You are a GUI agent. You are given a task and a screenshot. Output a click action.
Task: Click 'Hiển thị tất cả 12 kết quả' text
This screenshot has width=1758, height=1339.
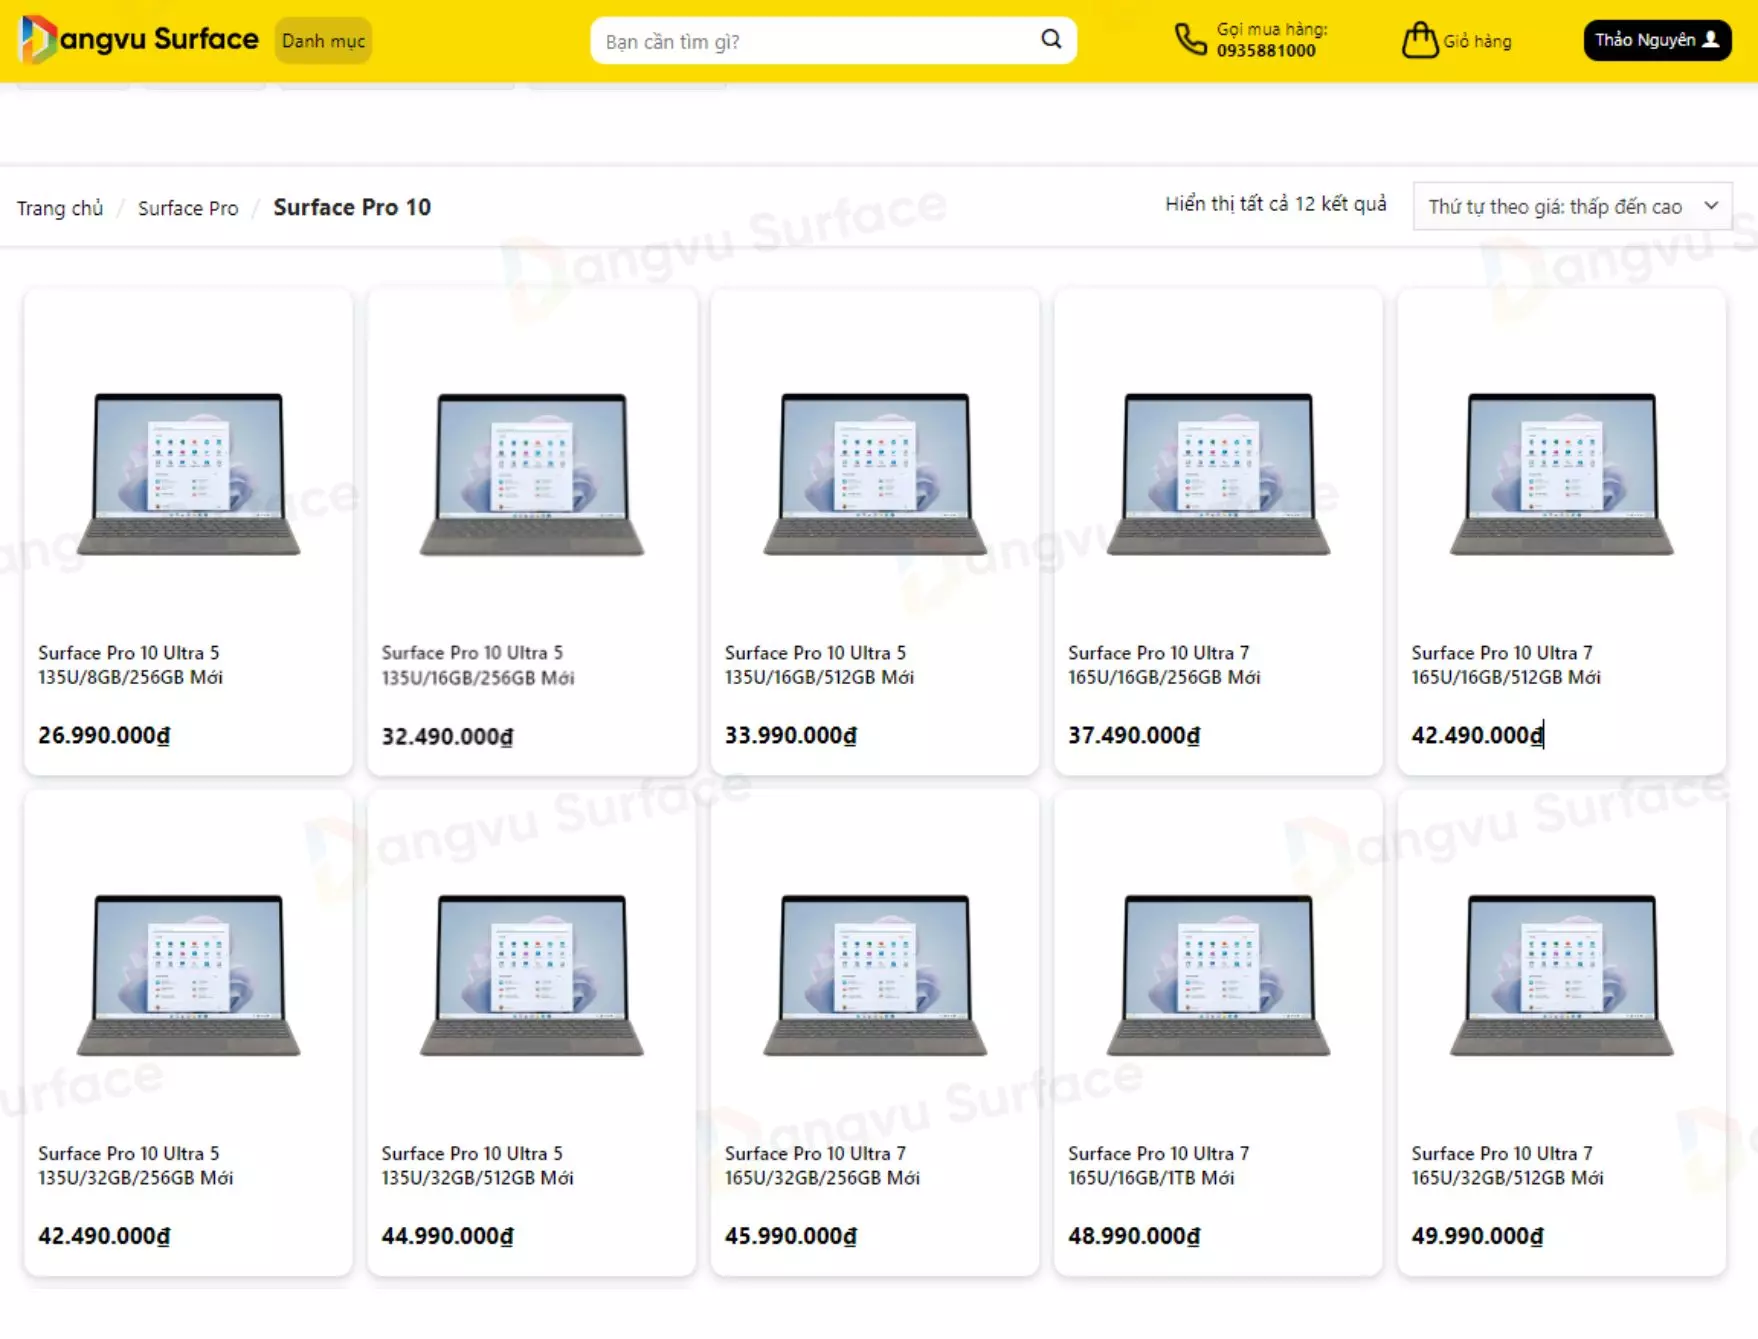[x=1275, y=204]
